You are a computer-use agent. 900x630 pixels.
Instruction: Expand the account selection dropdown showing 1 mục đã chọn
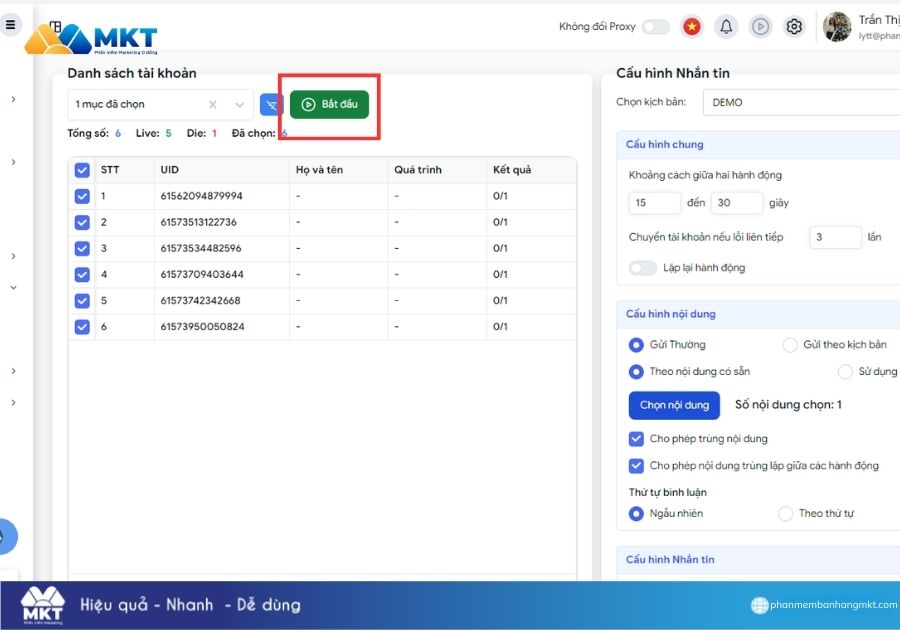(238, 104)
